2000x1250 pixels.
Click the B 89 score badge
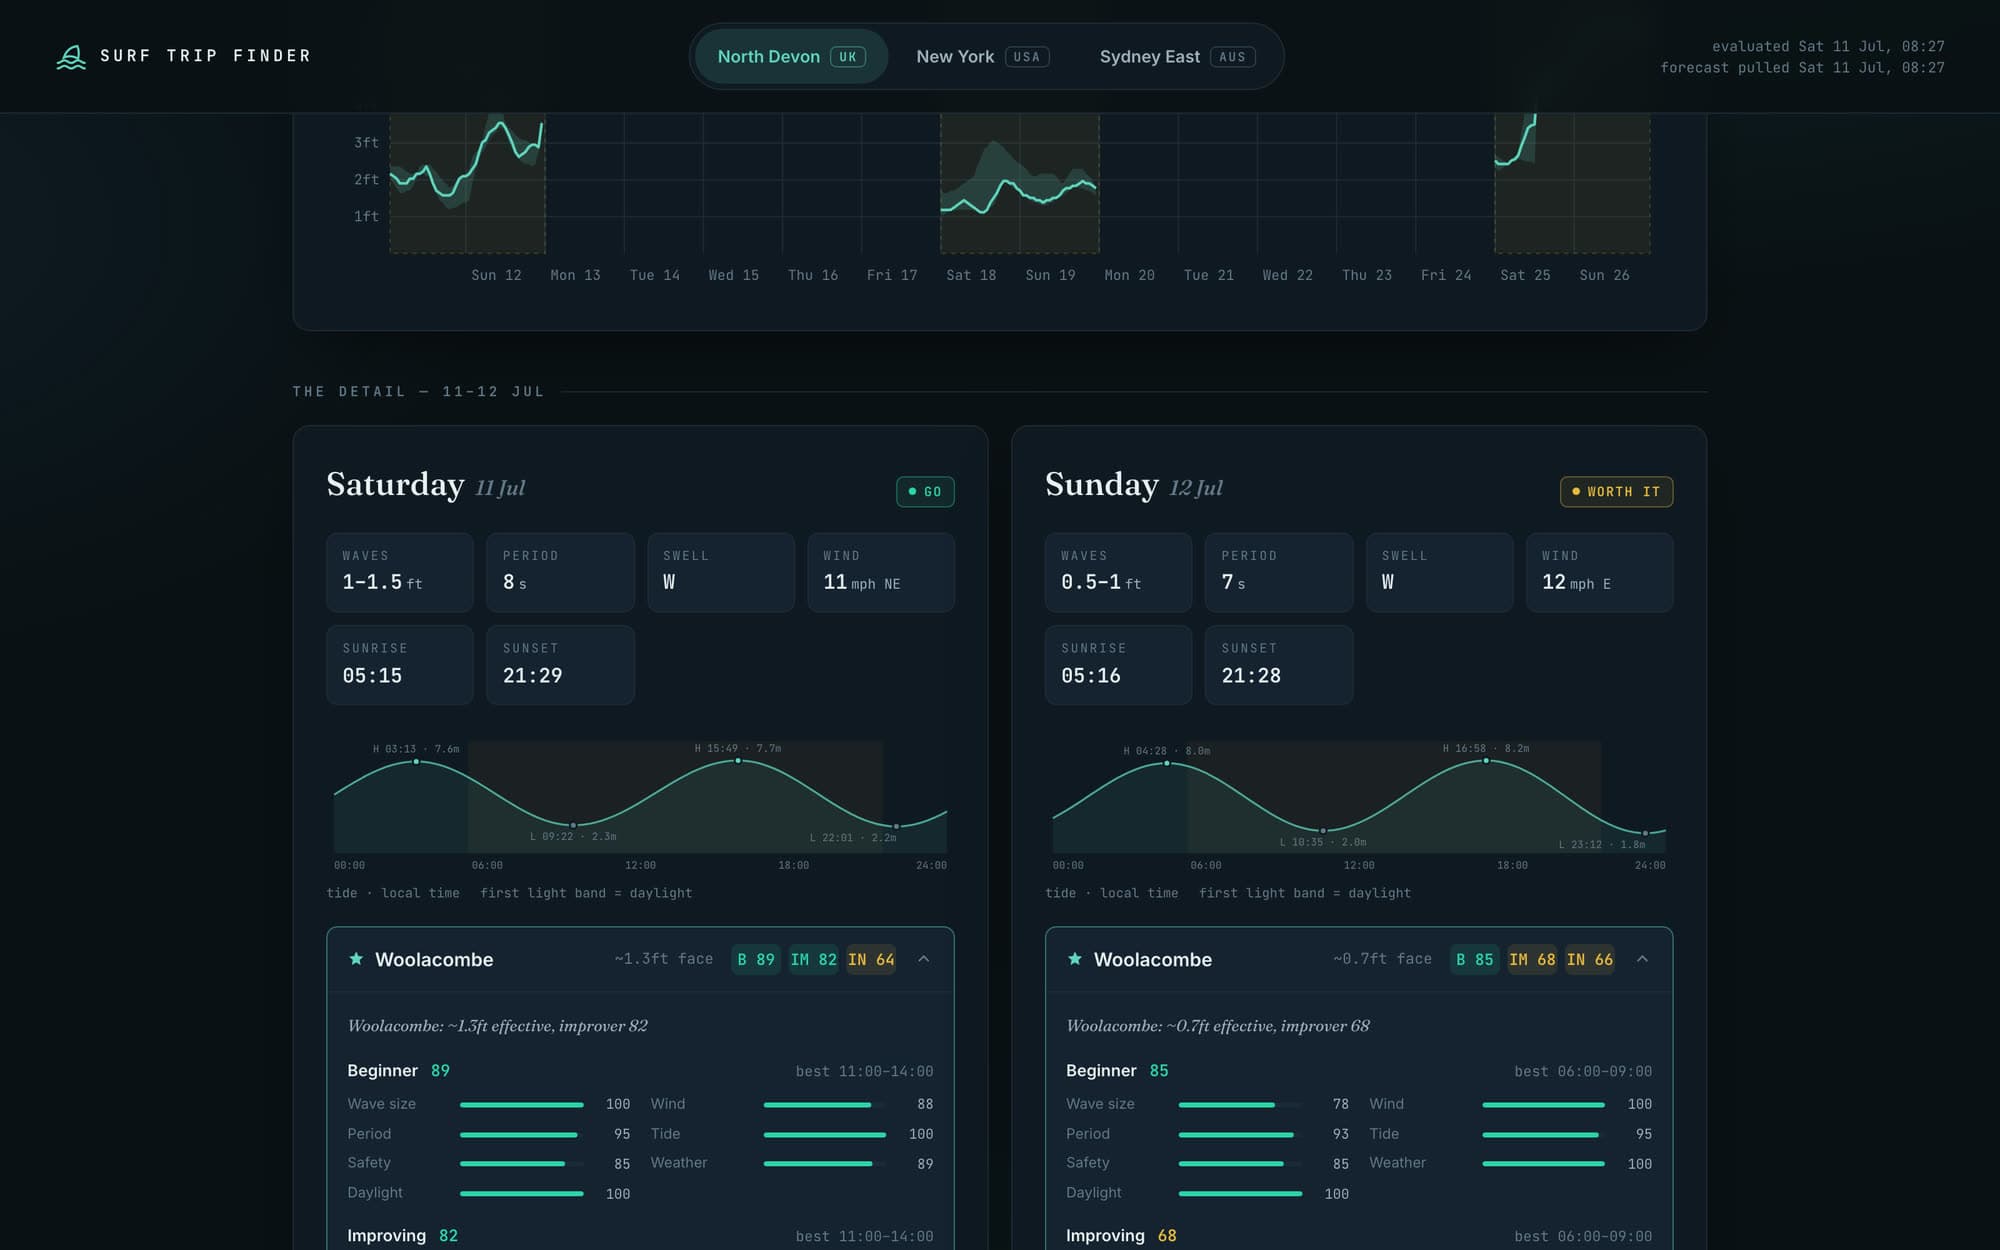756,960
